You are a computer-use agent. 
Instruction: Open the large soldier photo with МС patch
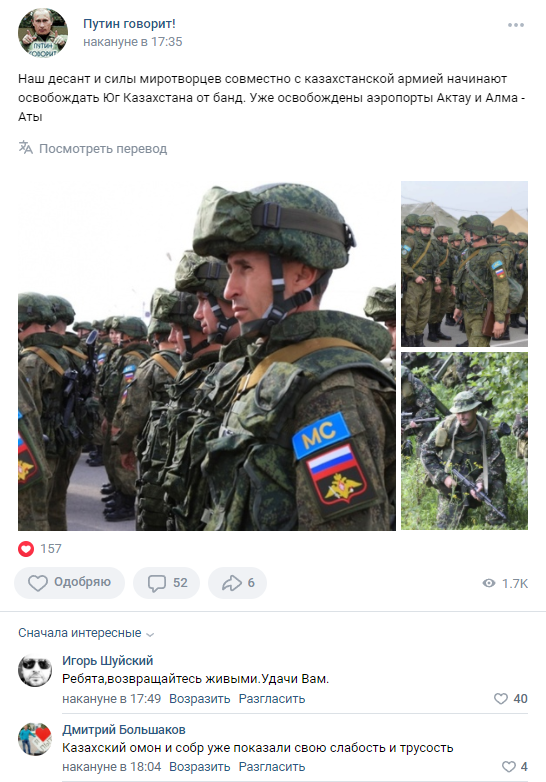click(207, 356)
